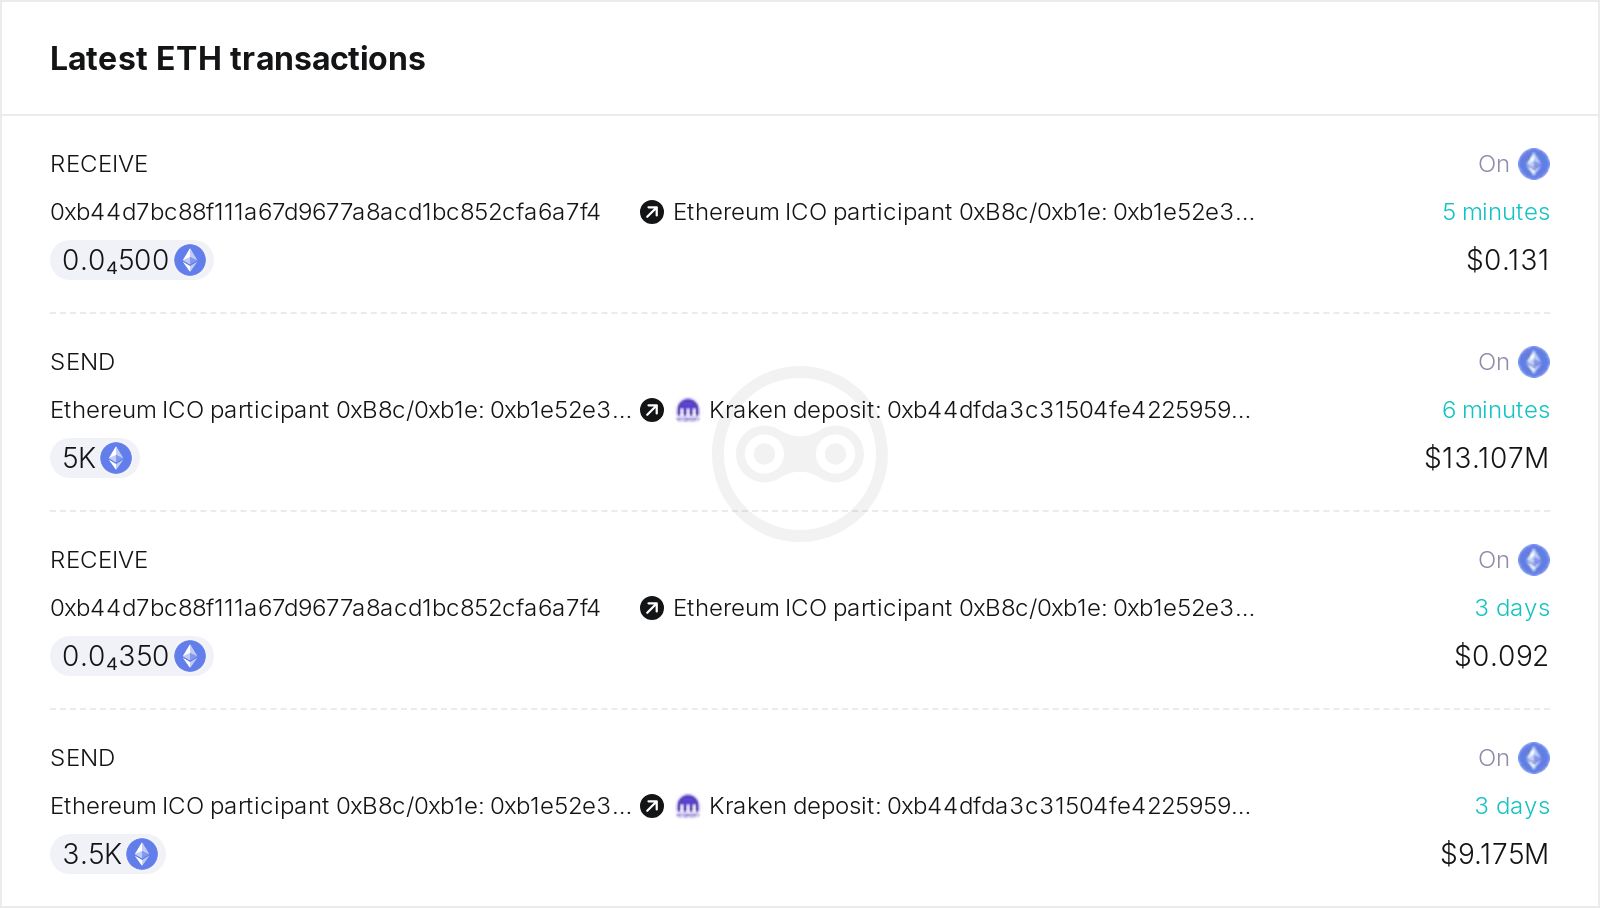The width and height of the screenshot is (1600, 908).
Task: Select the ETH icon in the 5K amount badge
Action: pyautogui.click(x=116, y=458)
